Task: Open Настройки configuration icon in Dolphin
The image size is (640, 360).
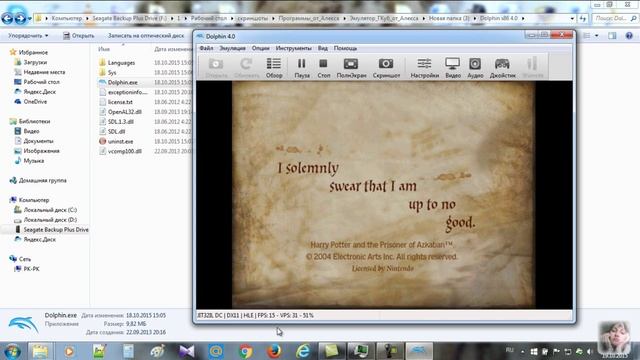Action: coord(424,68)
